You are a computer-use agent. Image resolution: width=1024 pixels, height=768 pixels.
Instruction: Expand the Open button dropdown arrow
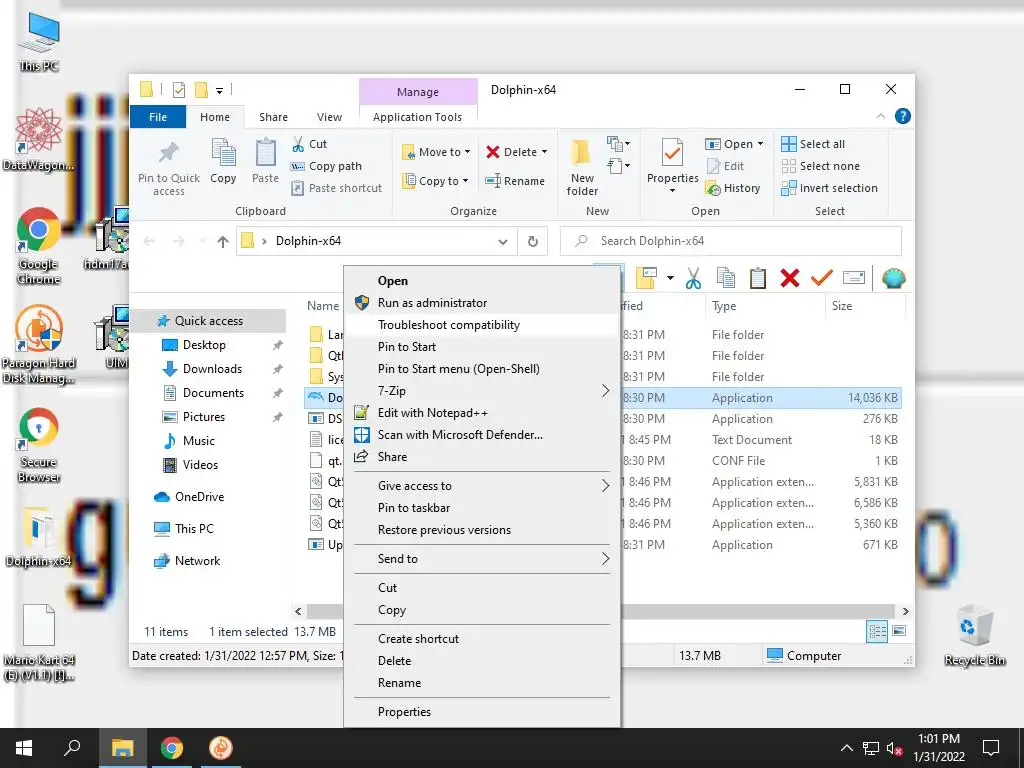click(x=760, y=144)
